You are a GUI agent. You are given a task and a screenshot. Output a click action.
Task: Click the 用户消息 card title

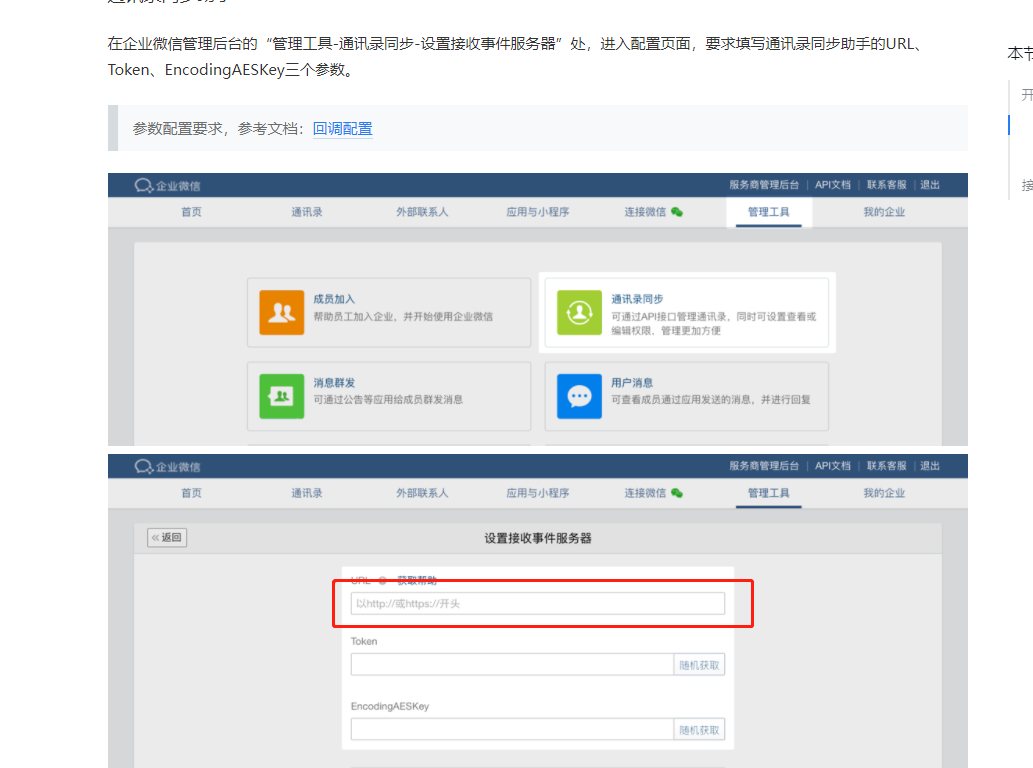pos(632,383)
